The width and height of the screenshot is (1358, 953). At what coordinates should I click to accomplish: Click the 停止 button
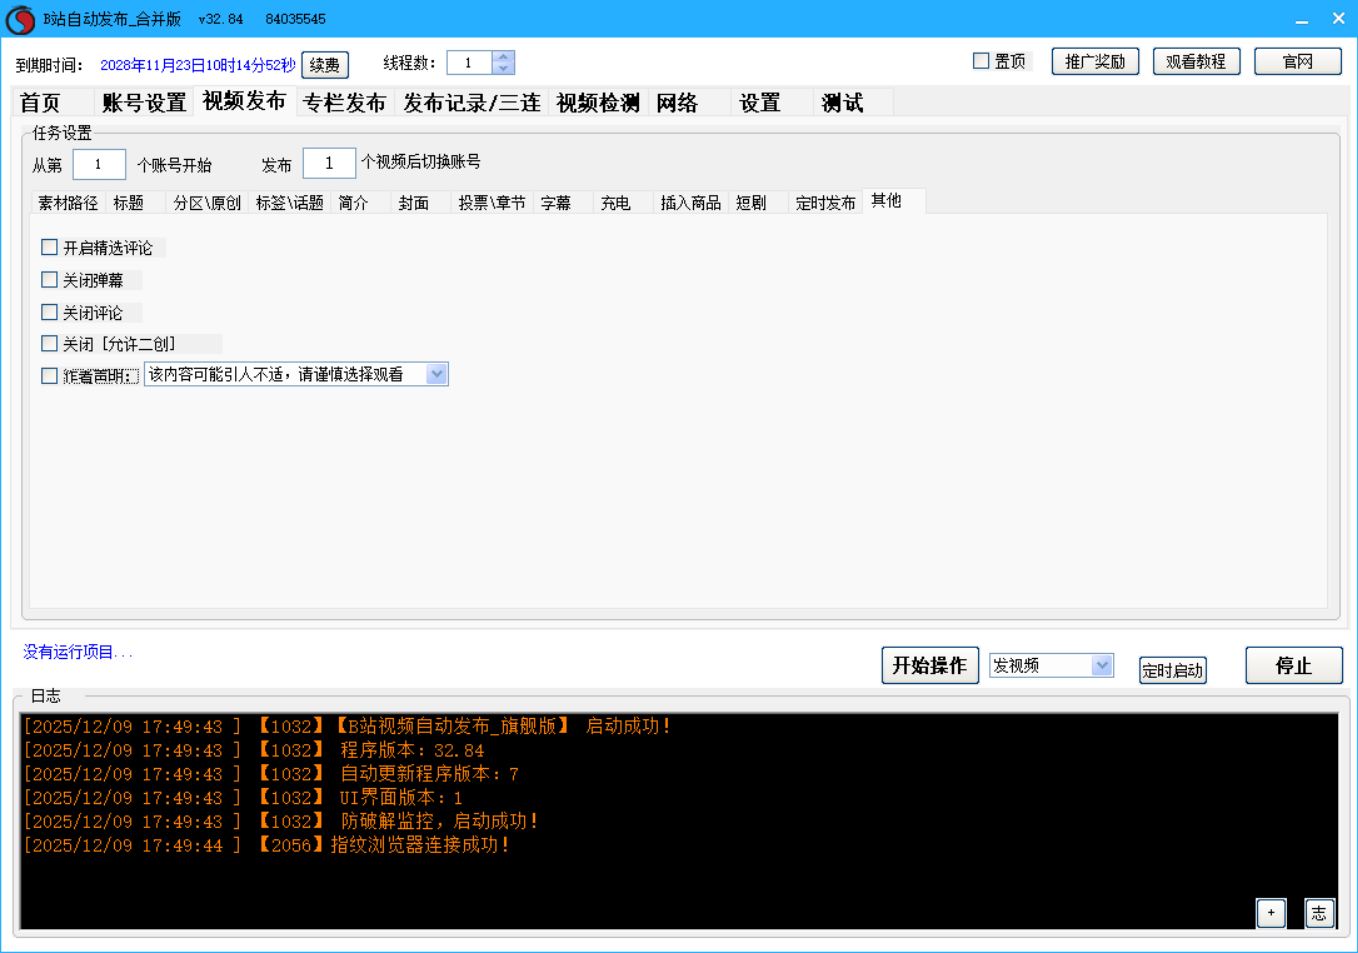coord(1293,665)
